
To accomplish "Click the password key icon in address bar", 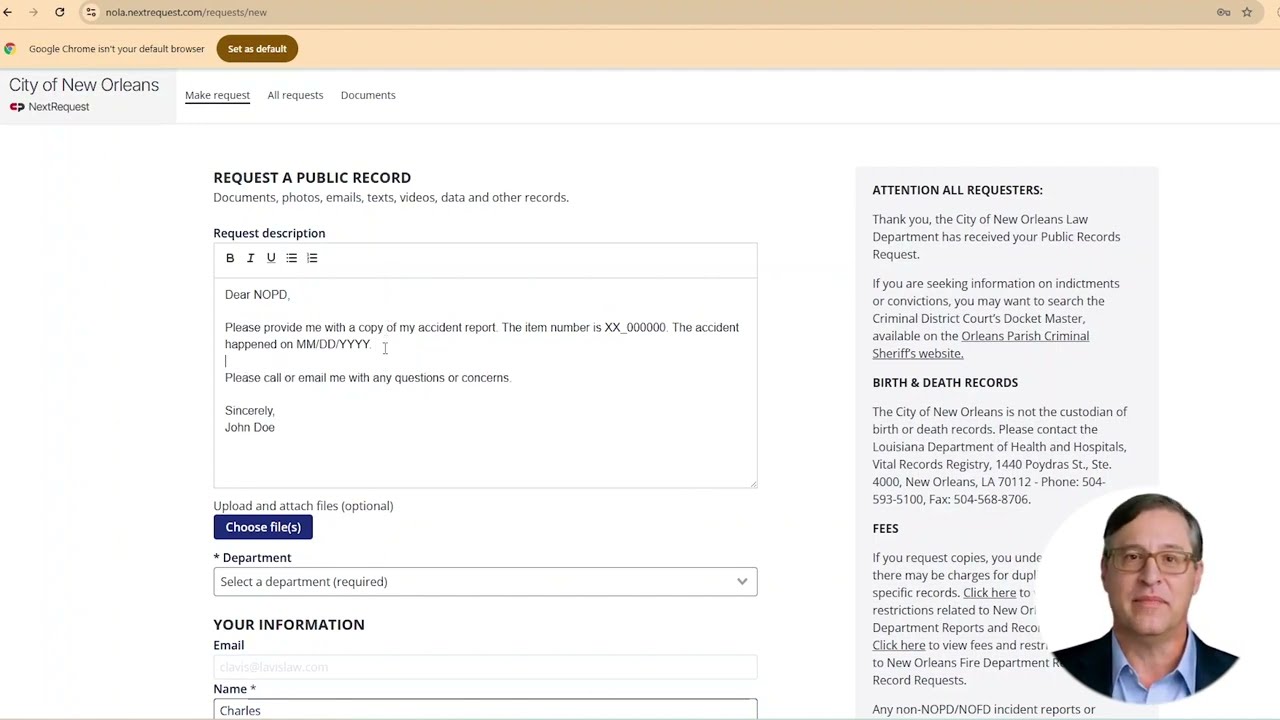I will tap(1223, 12).
